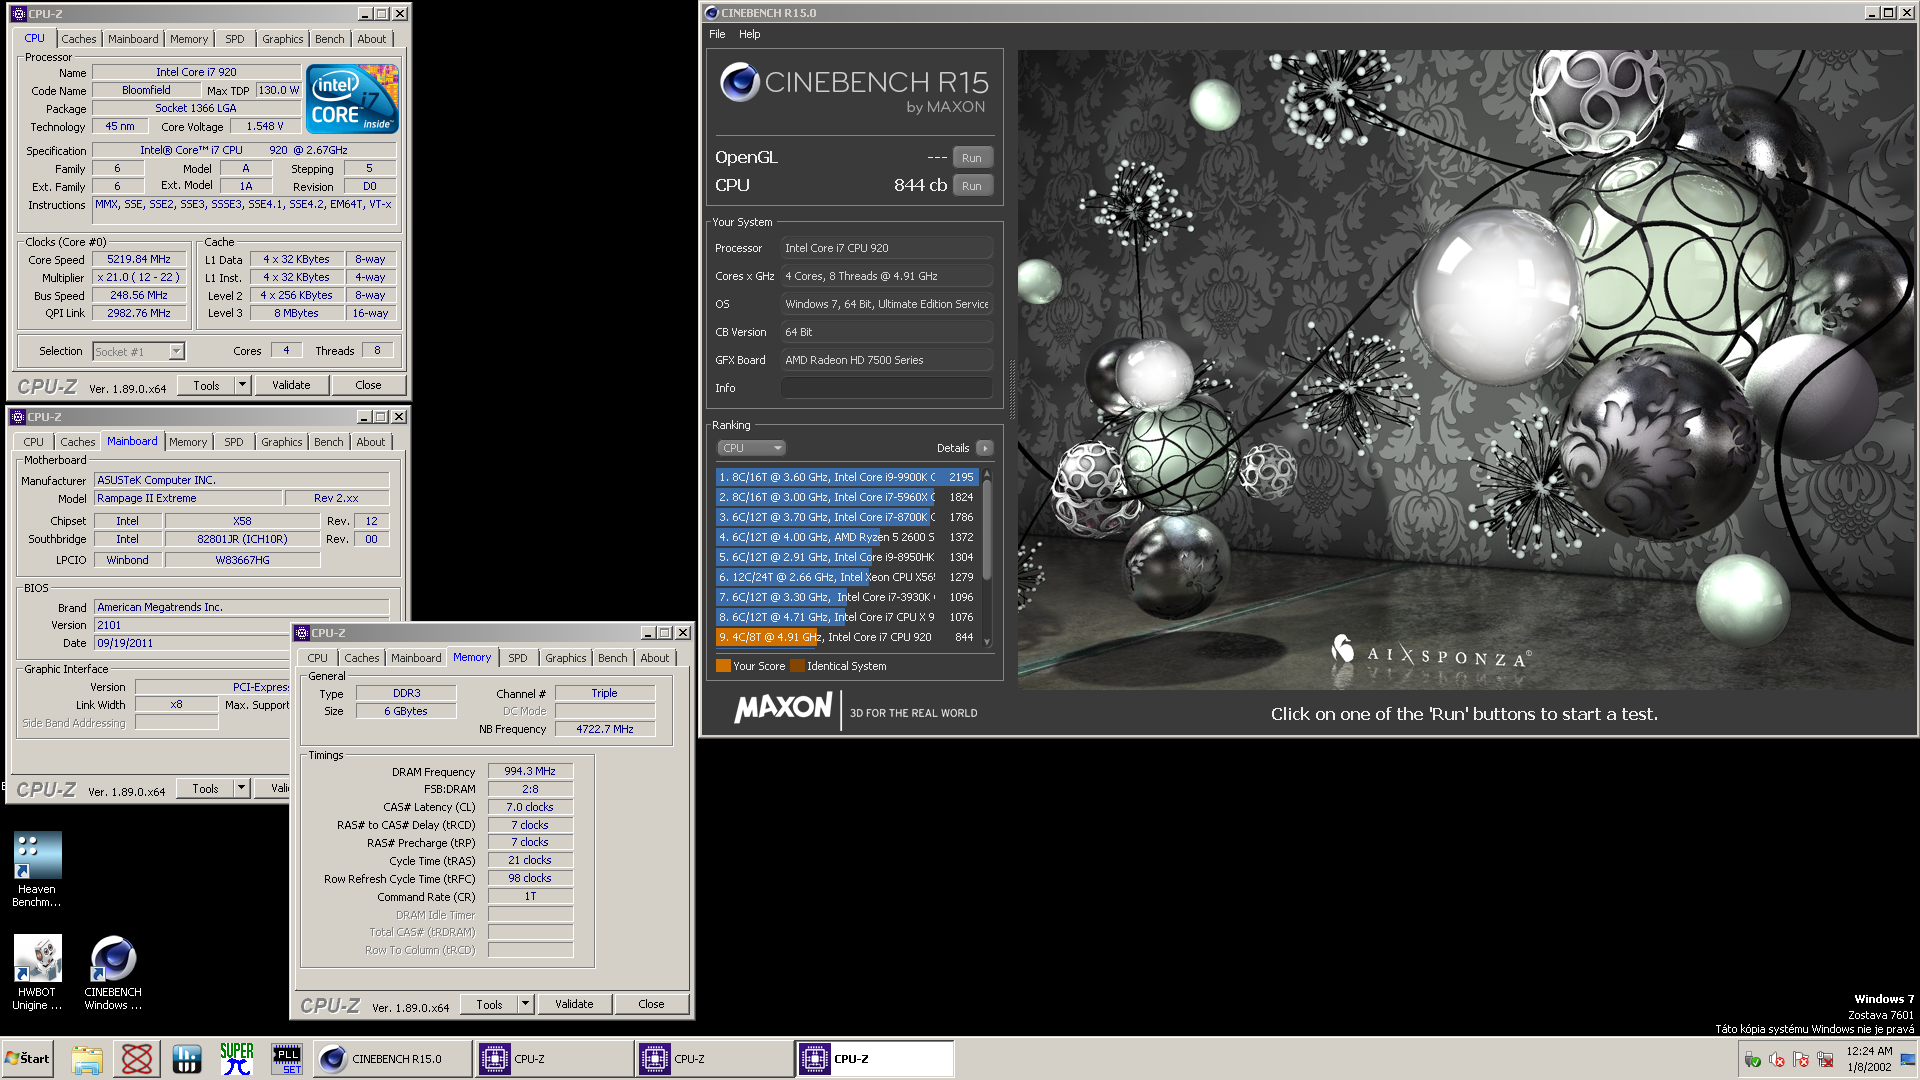Open Caches tab in front Memory CPU-Z window

(x=361, y=658)
